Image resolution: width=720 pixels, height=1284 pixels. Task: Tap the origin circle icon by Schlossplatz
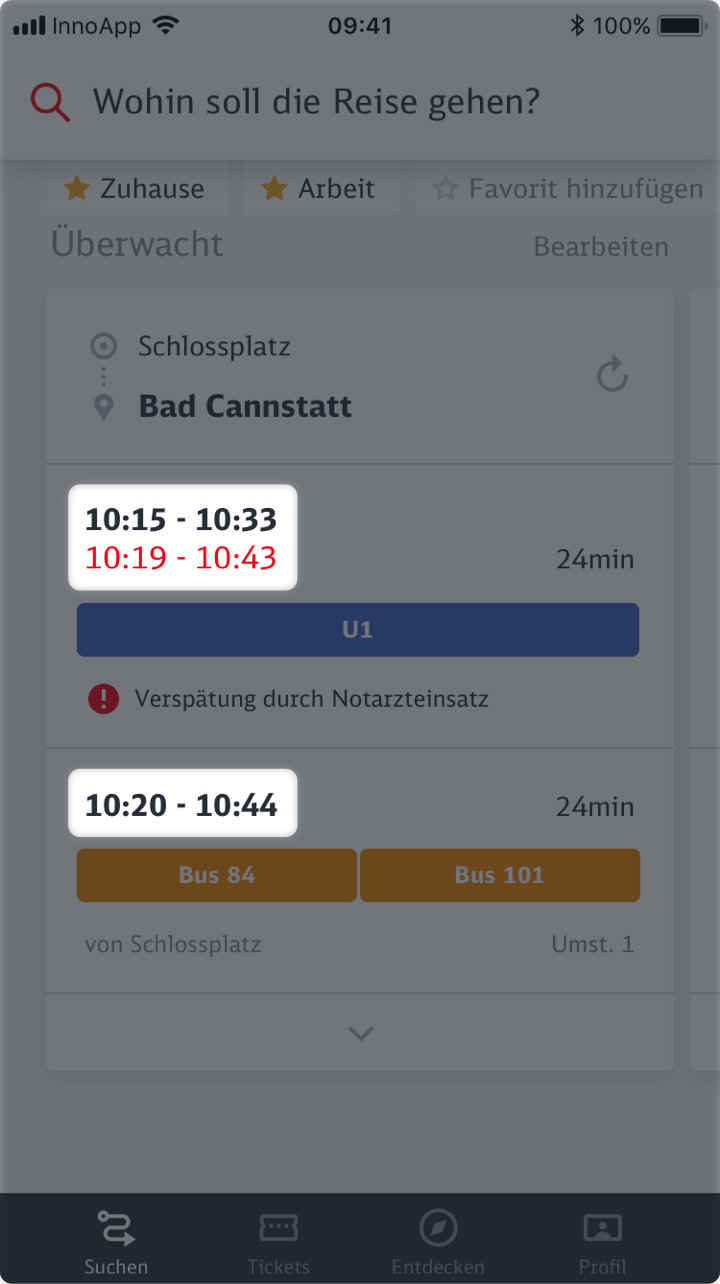click(103, 347)
